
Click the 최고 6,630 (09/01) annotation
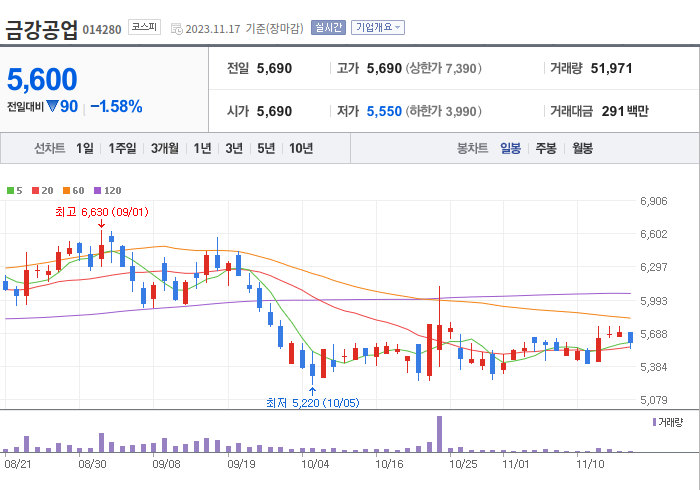tap(102, 212)
